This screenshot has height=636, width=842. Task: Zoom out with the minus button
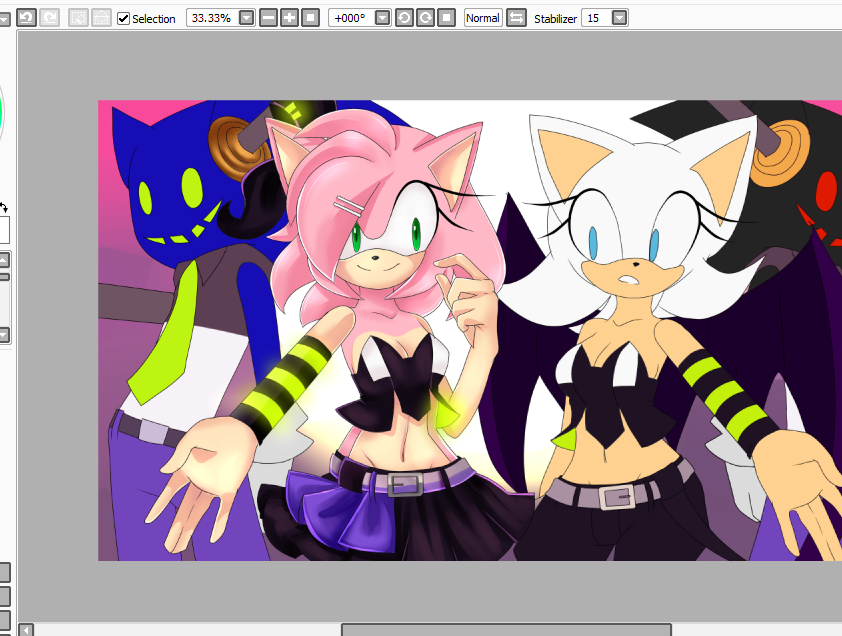point(268,18)
